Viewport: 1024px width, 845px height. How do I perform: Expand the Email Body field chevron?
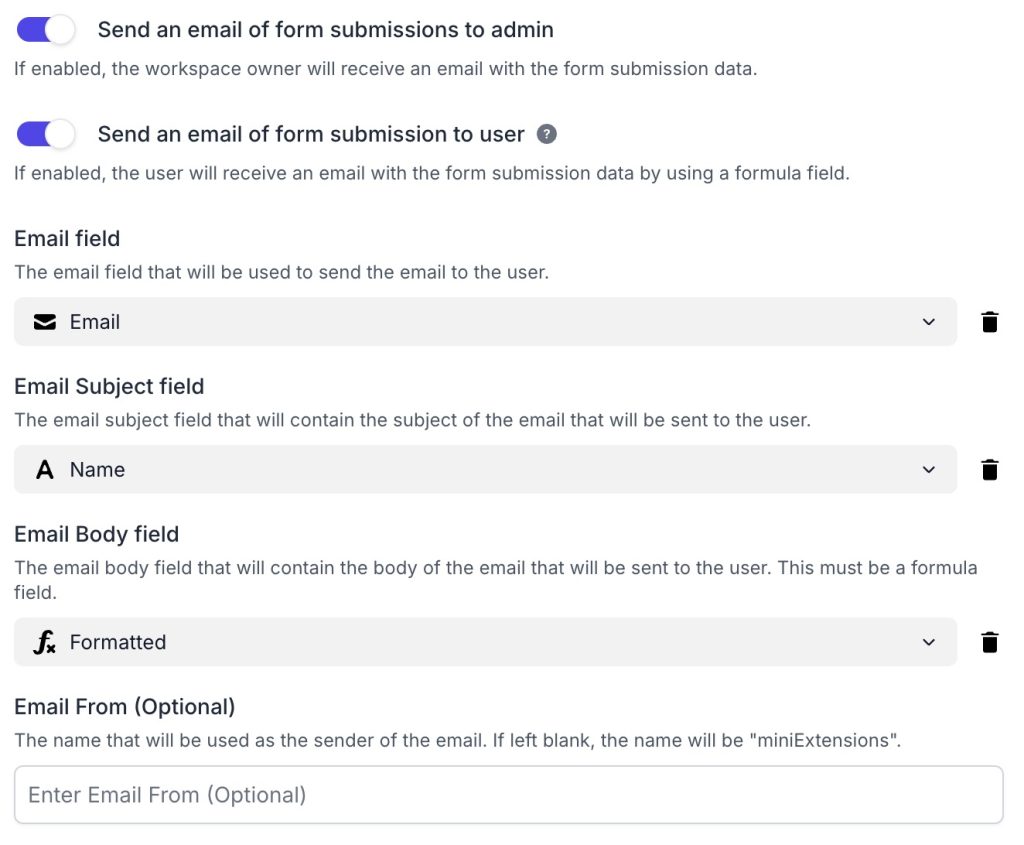[929, 642]
